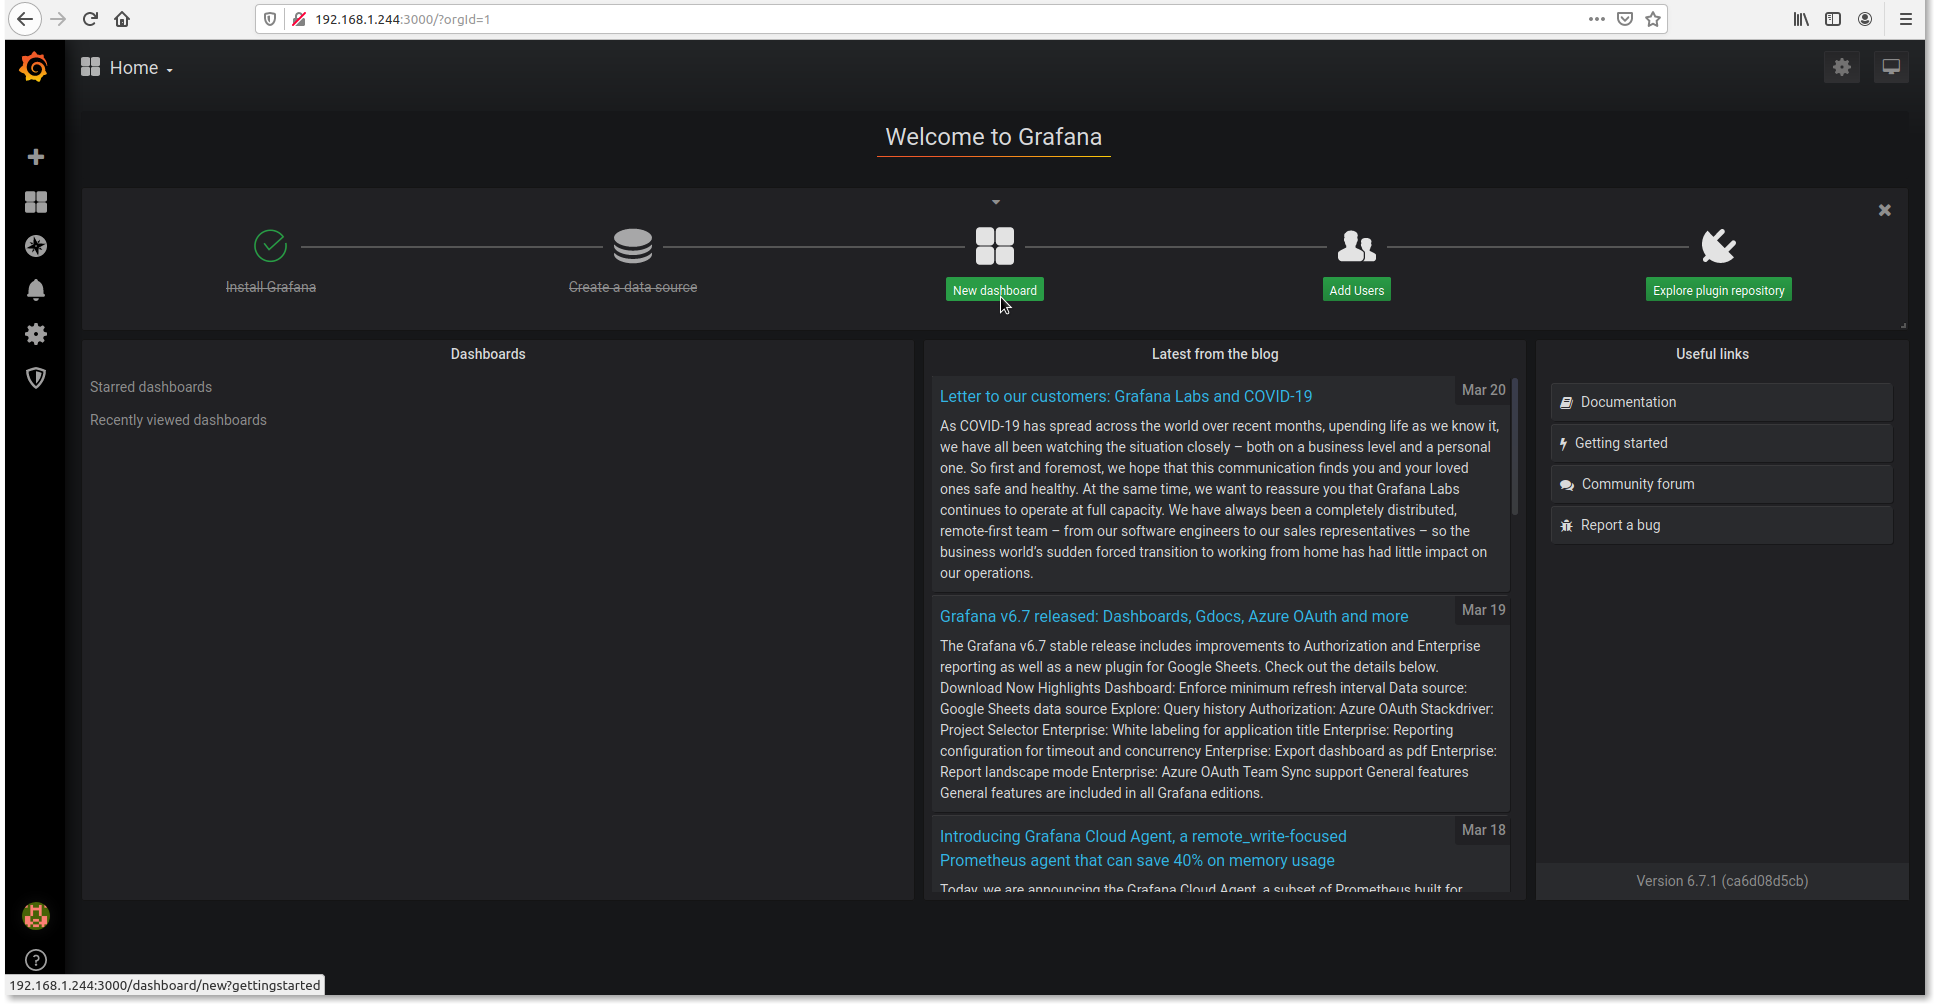Click the tracking protection shield icon
Screen dimensions: 1934x1004
point(270,19)
